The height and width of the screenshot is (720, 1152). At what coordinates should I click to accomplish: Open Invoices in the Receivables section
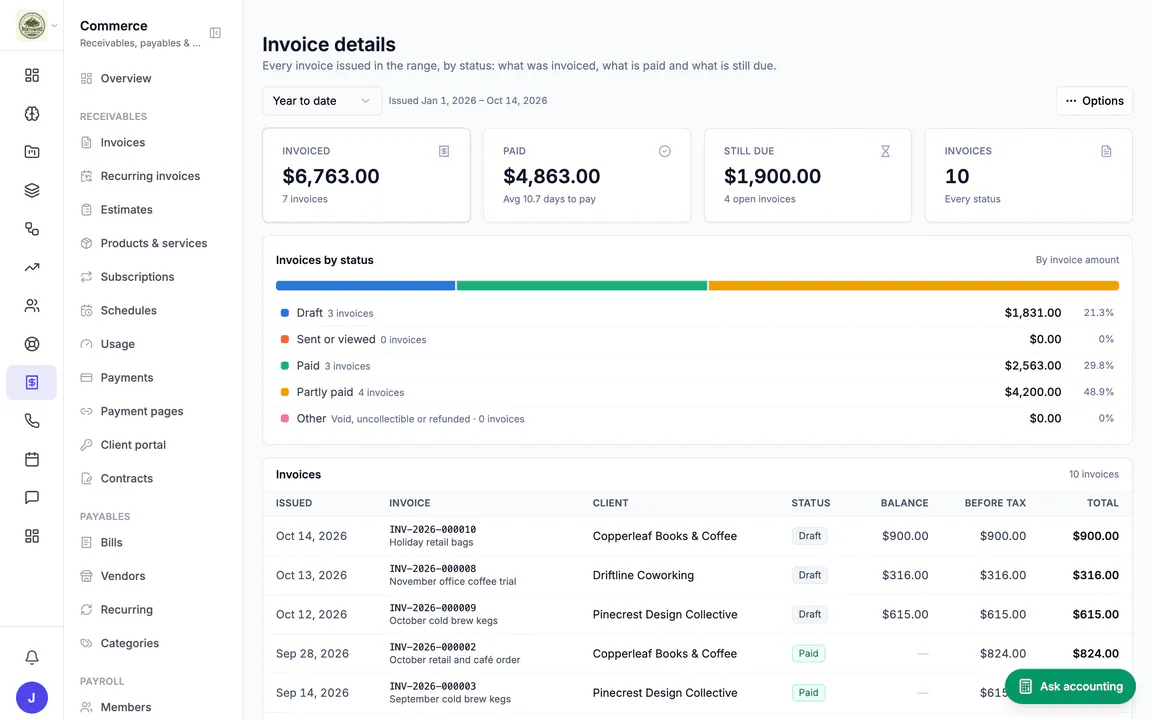pyautogui.click(x=123, y=143)
